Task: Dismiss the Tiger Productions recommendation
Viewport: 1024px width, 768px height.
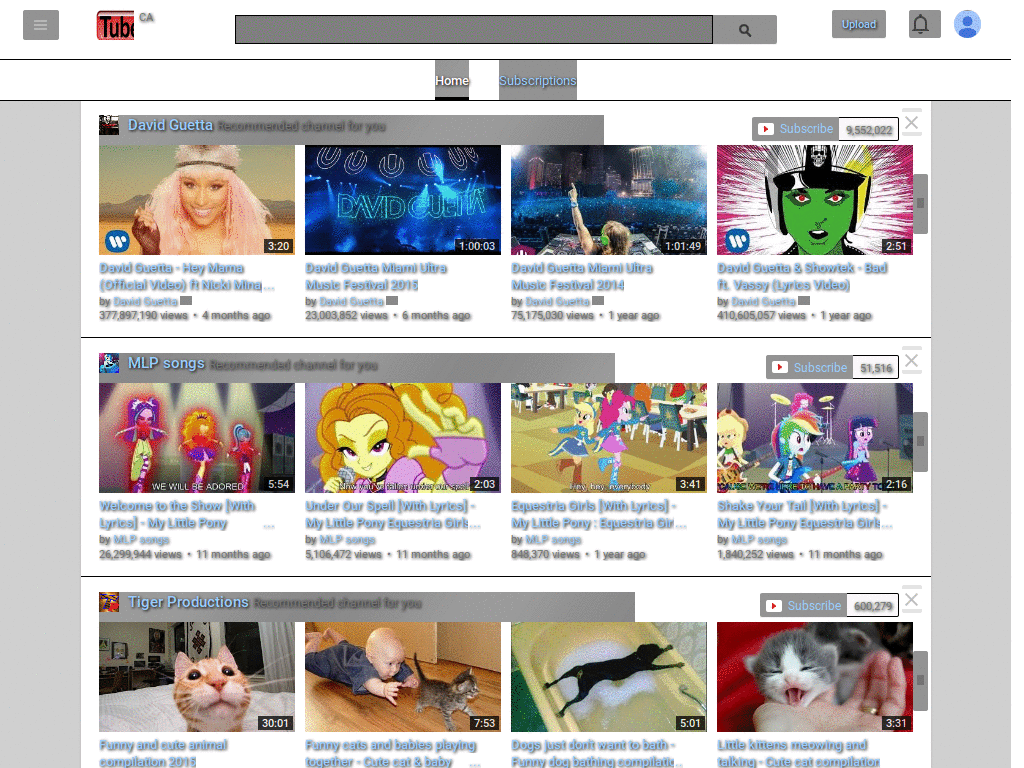Action: coord(912,600)
